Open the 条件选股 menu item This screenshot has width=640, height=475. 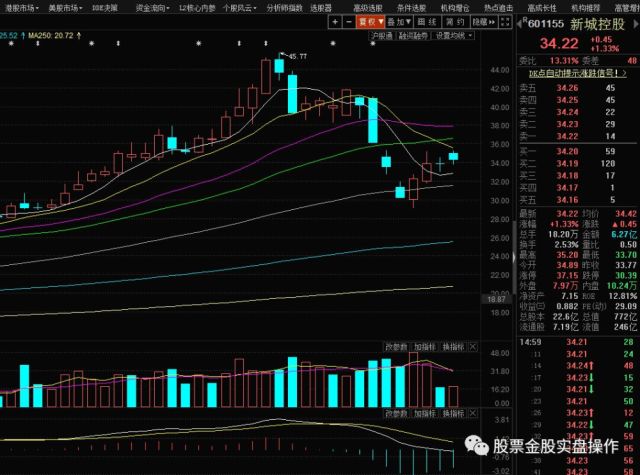click(411, 8)
